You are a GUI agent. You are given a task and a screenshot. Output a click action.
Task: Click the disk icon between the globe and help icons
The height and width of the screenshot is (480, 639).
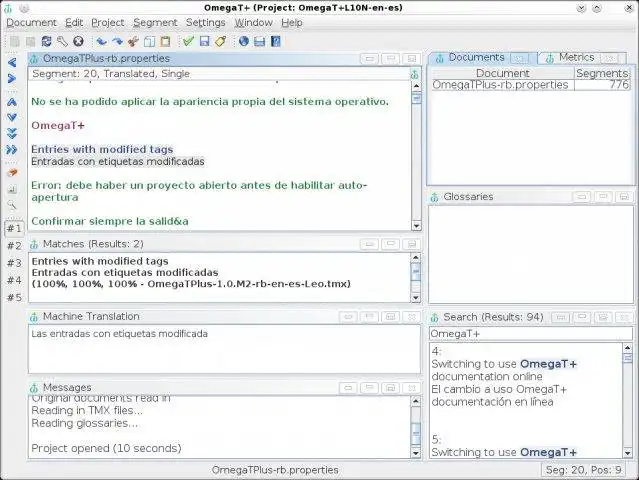pyautogui.click(x=260, y=41)
